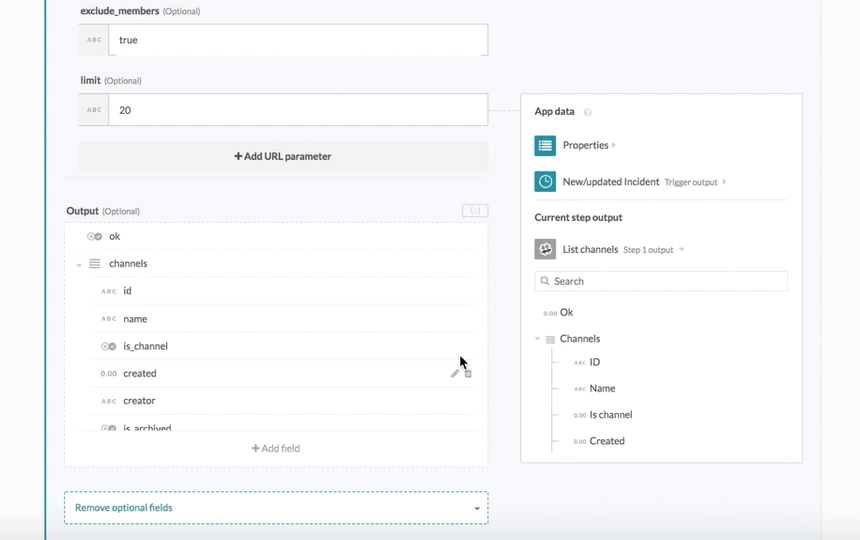
Task: Click the creator output field row
Action: tap(283, 401)
